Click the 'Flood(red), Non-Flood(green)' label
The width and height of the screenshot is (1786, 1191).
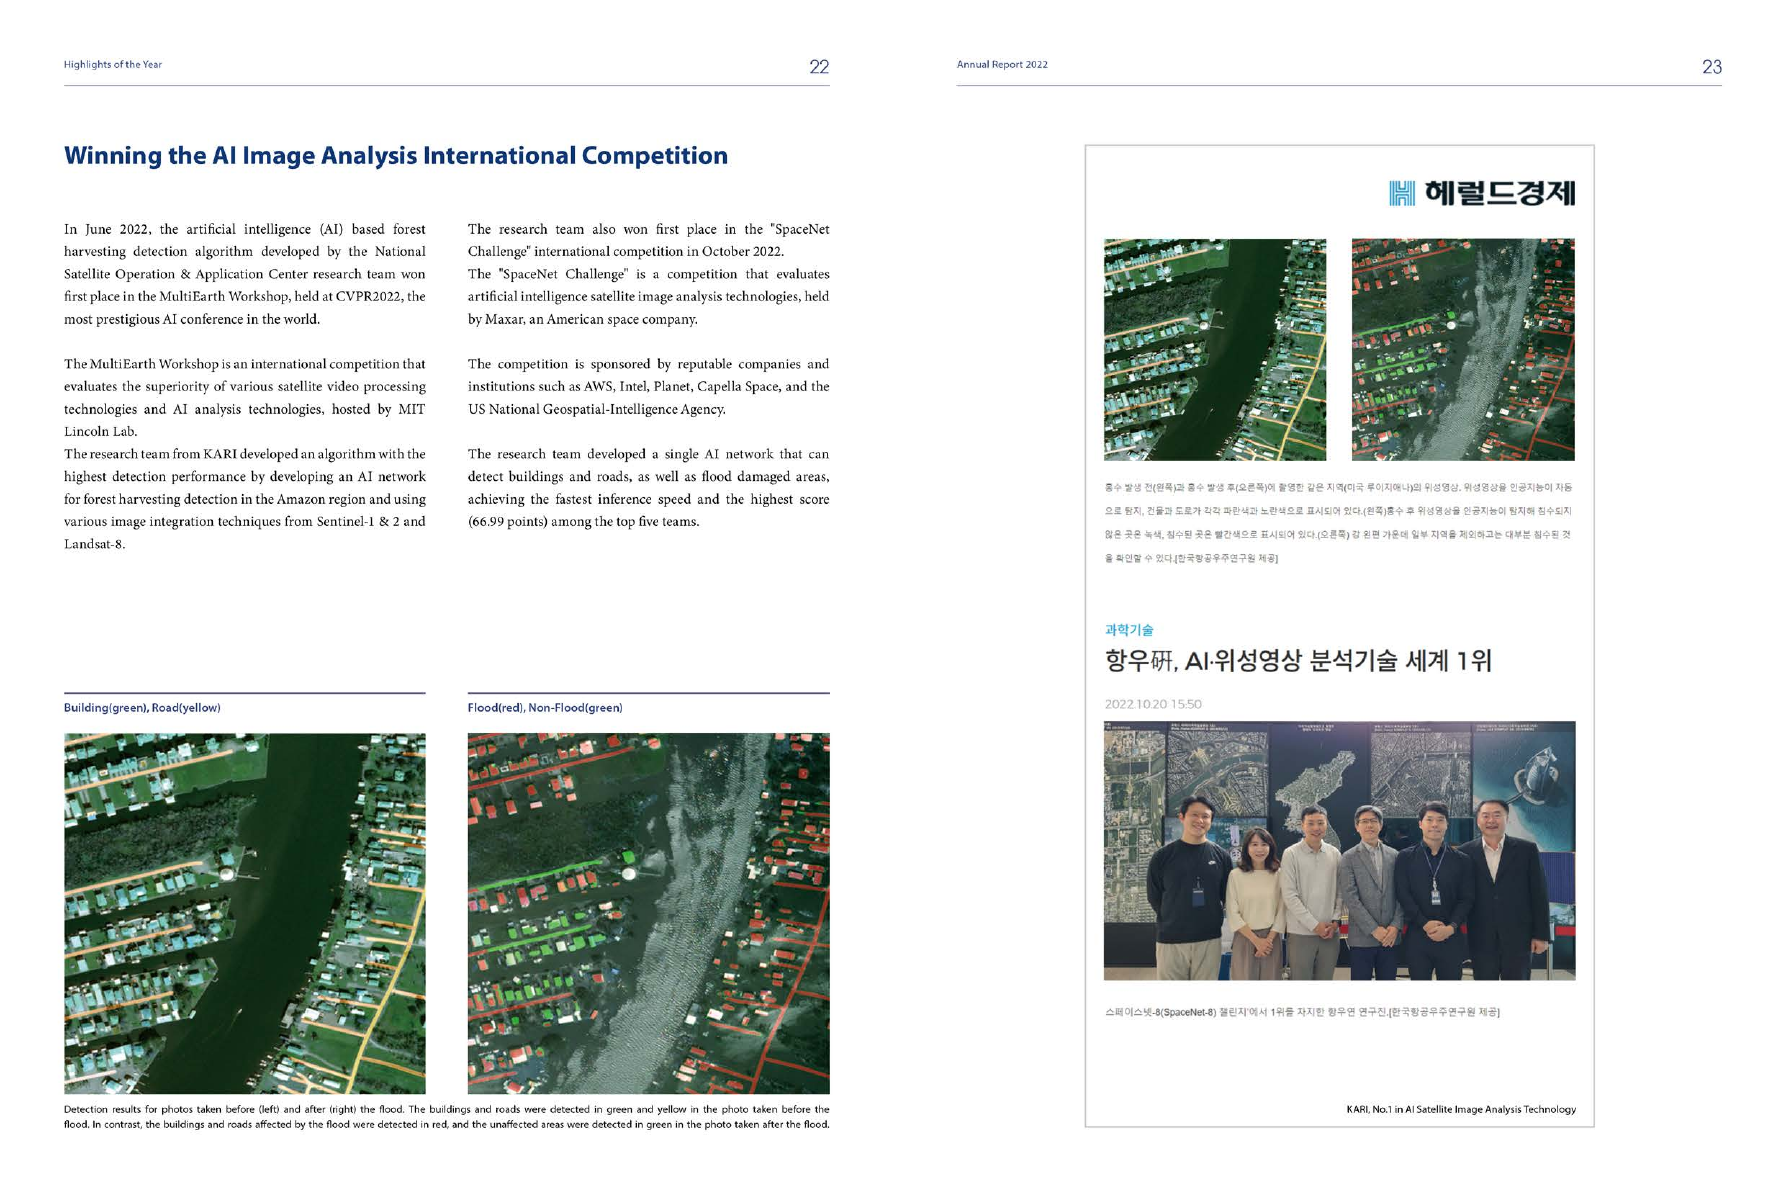(x=544, y=708)
